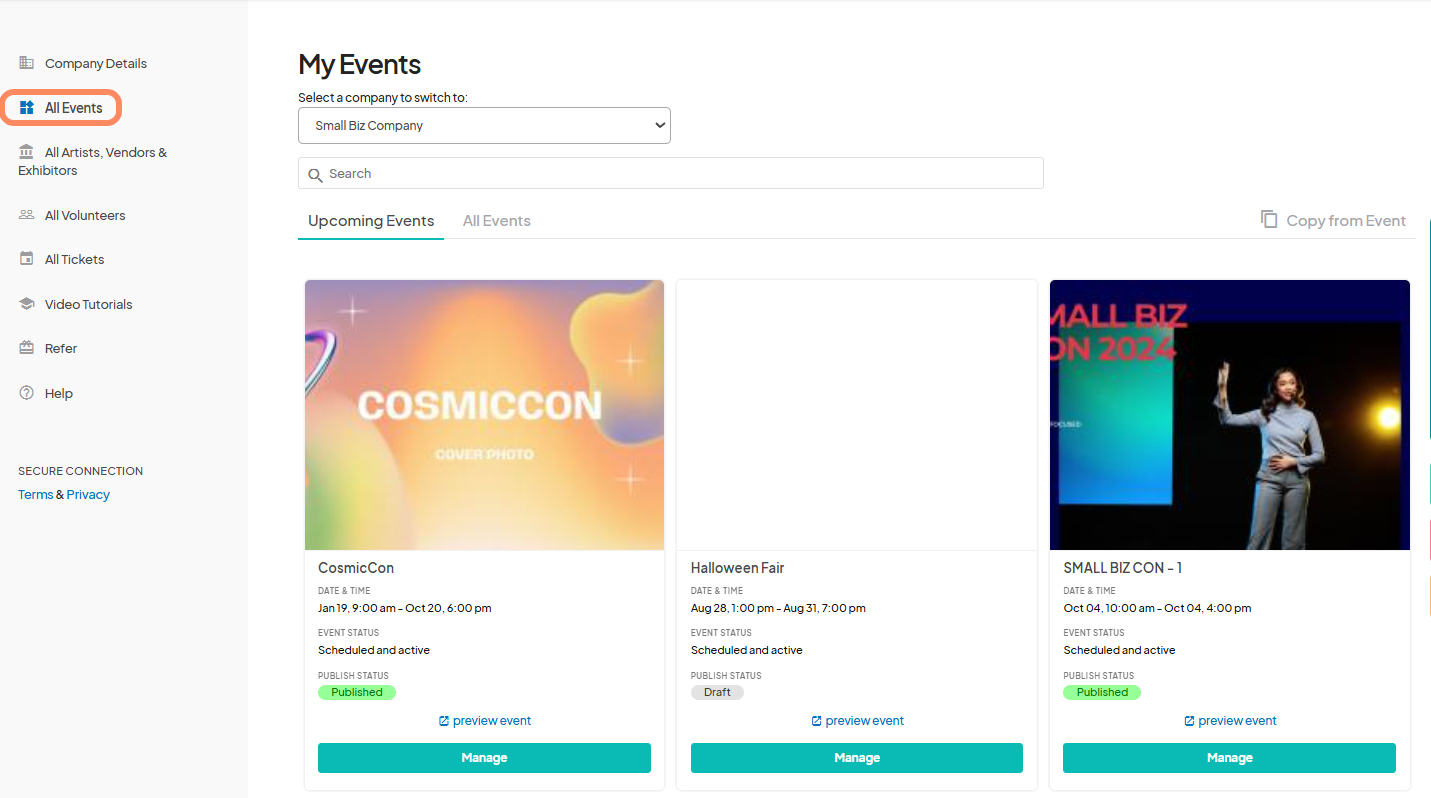This screenshot has height=798, width=1431.
Task: Open Video Tutorials via the graduation cap icon
Action: [26, 303]
